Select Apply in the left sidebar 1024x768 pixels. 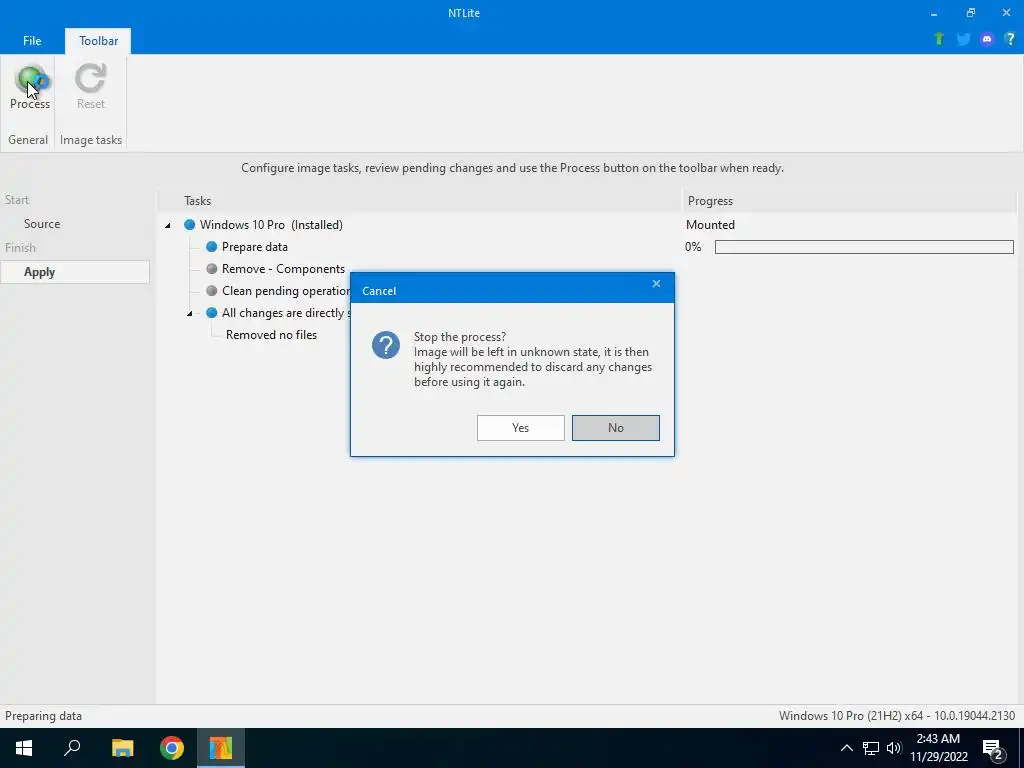coord(75,272)
